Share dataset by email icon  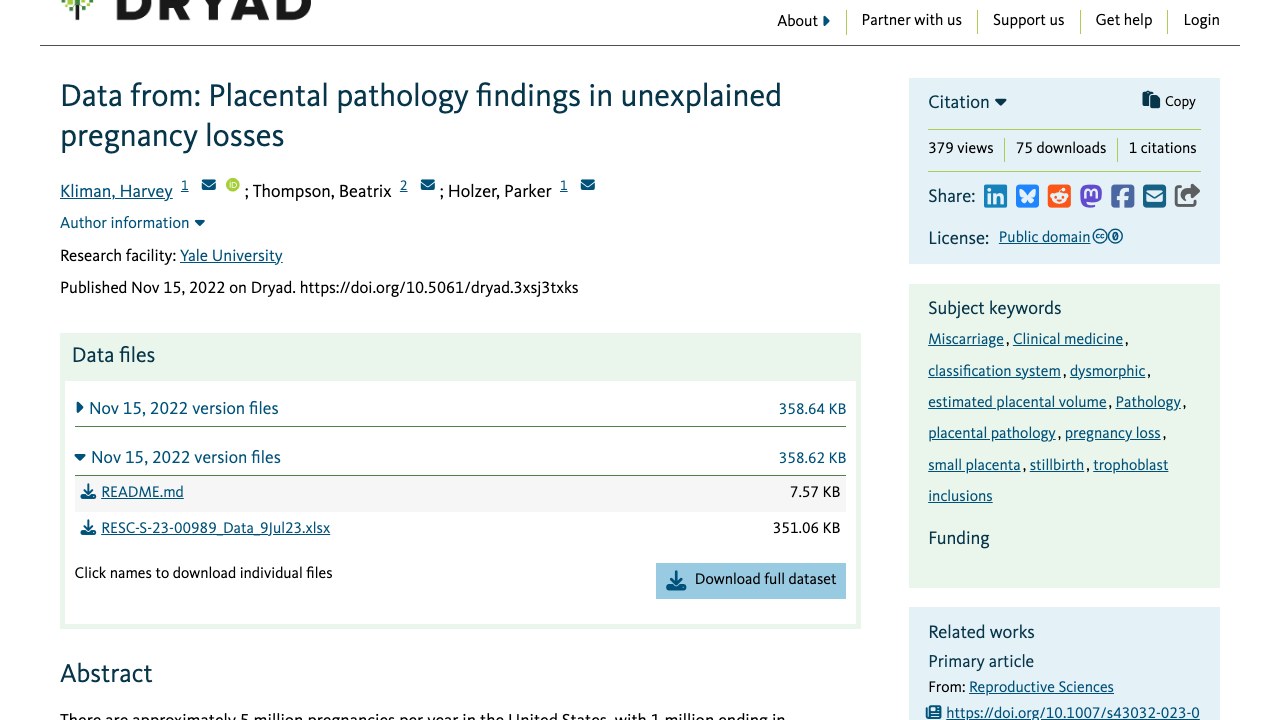point(1155,196)
